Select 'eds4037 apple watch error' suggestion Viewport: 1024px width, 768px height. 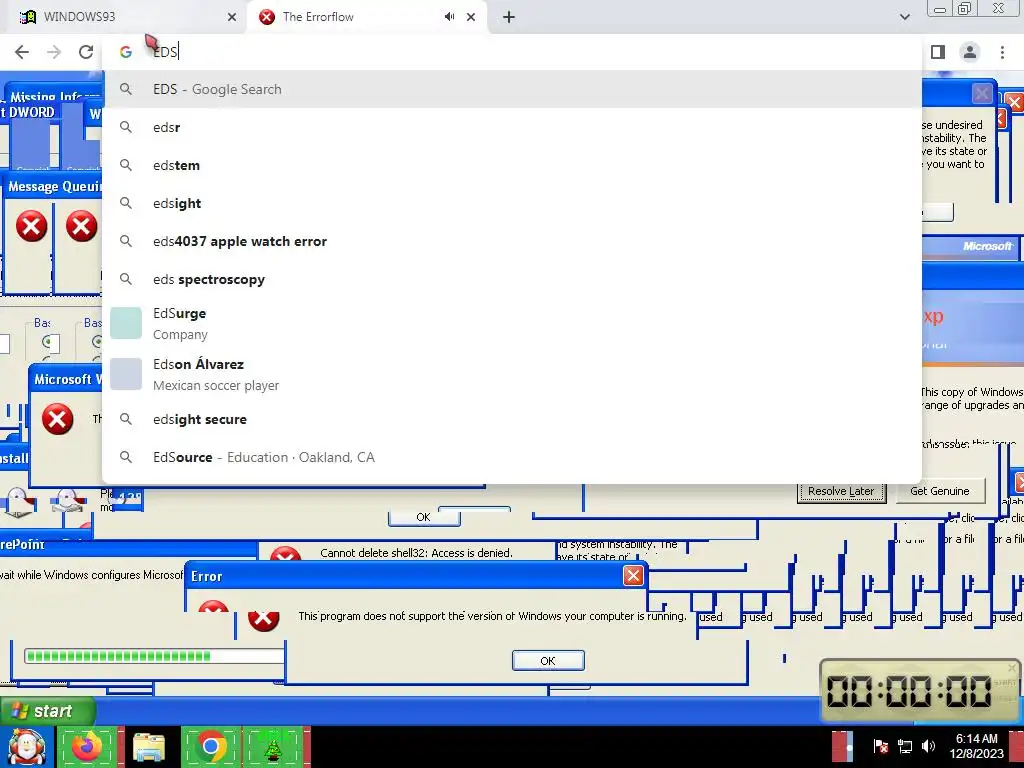[x=512, y=241]
